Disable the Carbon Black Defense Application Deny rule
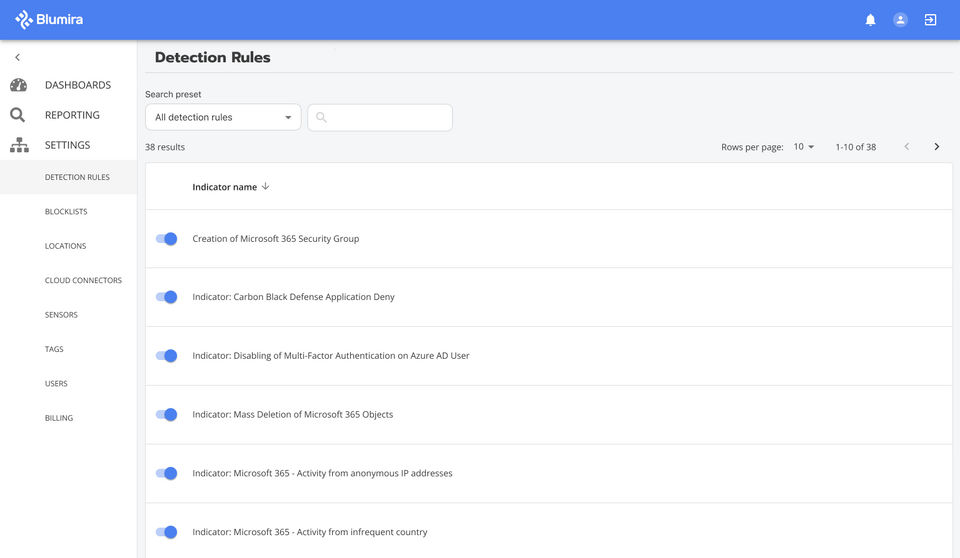This screenshot has width=960, height=558. pyautogui.click(x=167, y=296)
